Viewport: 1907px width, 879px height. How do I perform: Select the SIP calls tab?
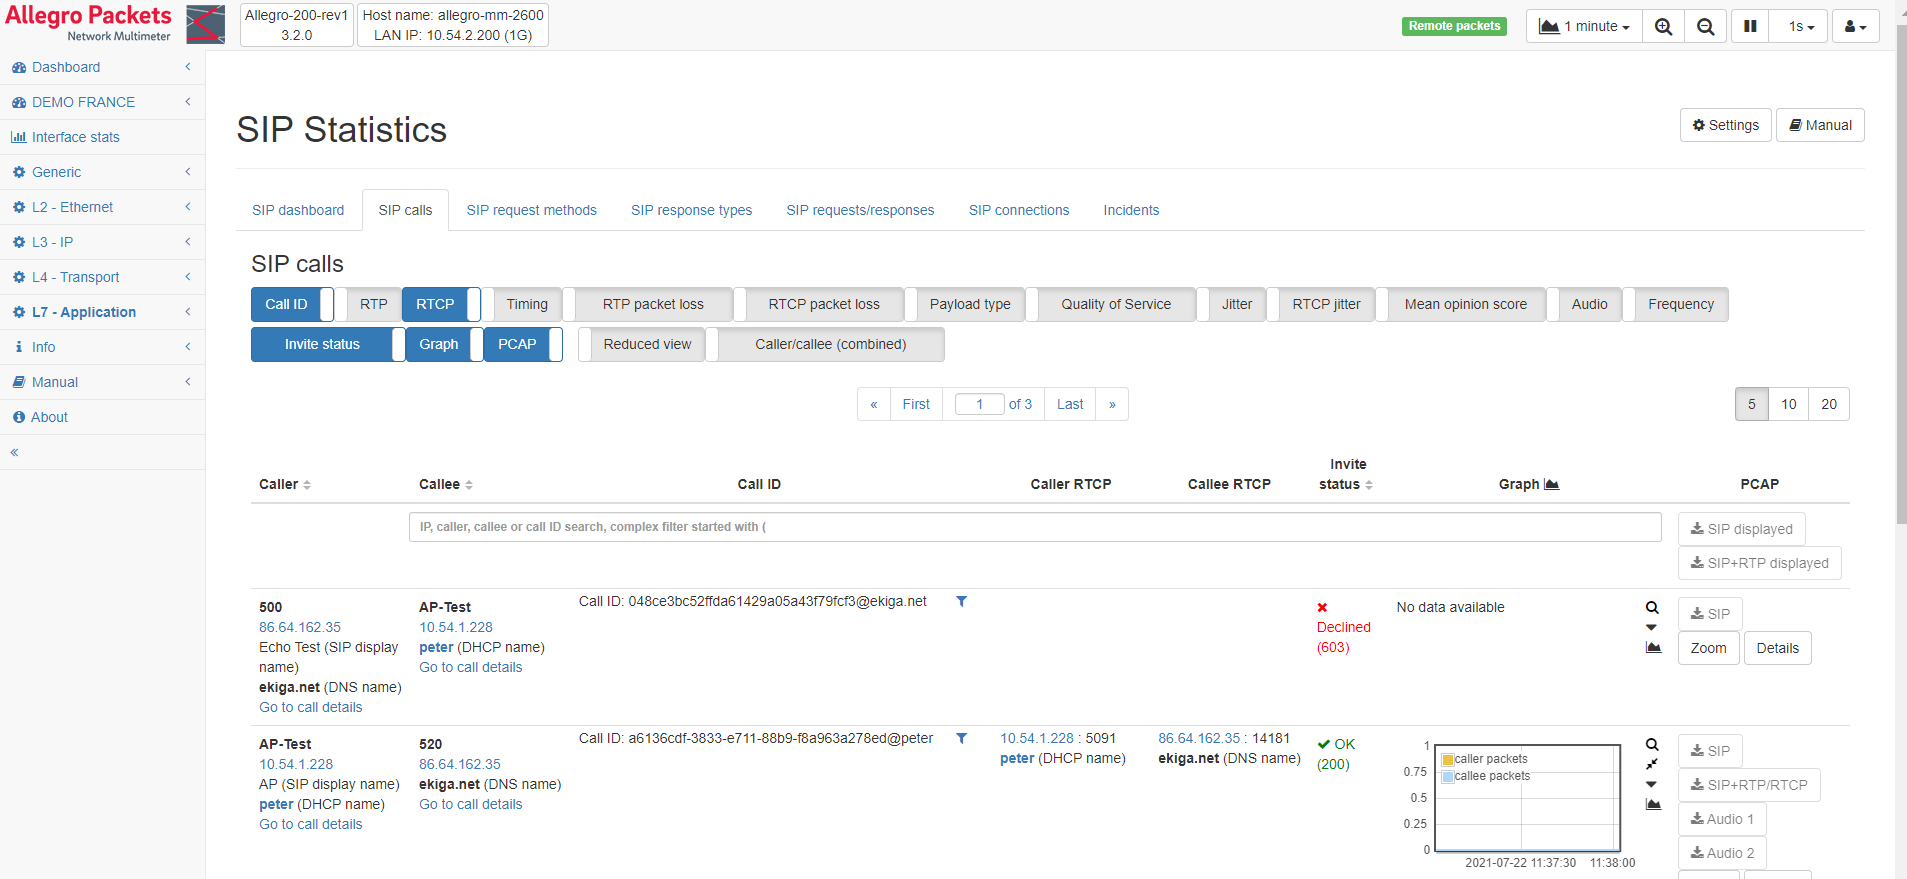pyautogui.click(x=405, y=210)
